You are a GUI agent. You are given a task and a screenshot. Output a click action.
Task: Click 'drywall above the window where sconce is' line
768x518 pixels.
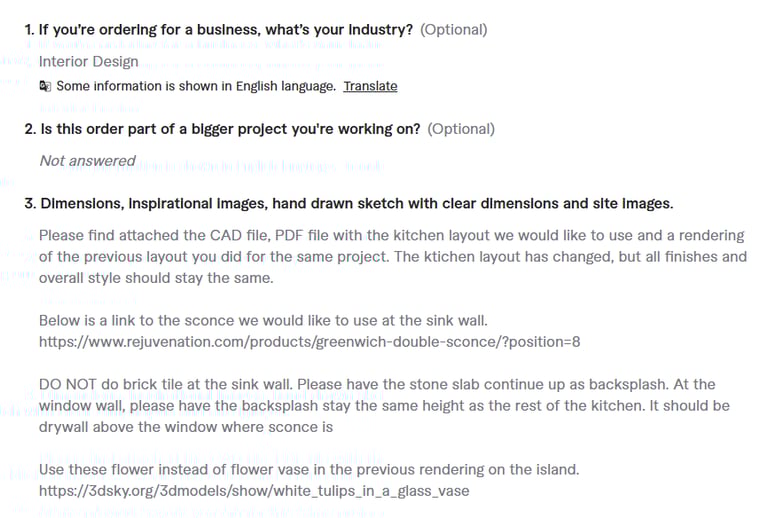click(x=186, y=427)
